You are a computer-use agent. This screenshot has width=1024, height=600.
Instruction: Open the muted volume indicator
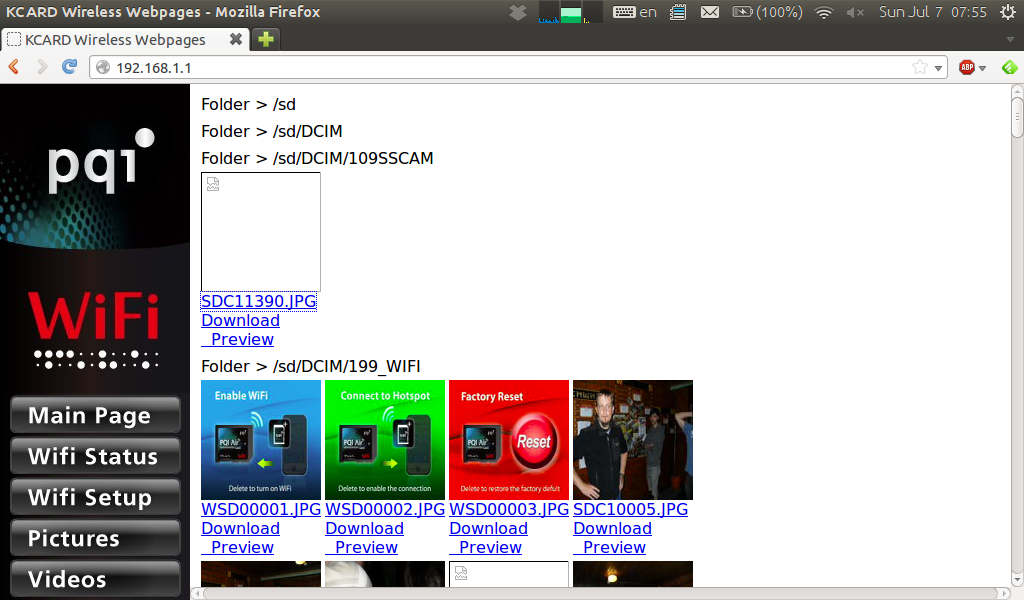(x=855, y=12)
